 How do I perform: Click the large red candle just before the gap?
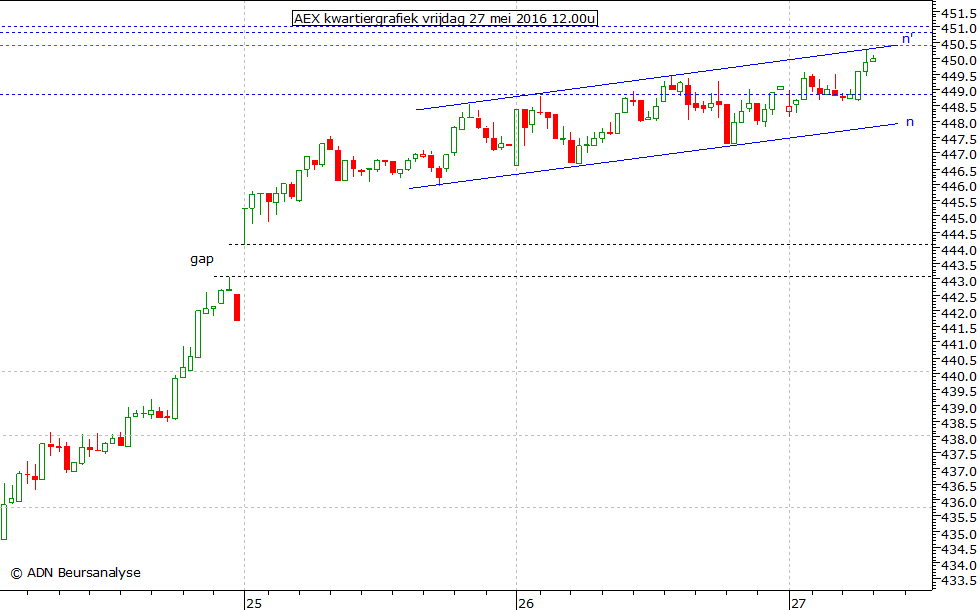point(237,307)
